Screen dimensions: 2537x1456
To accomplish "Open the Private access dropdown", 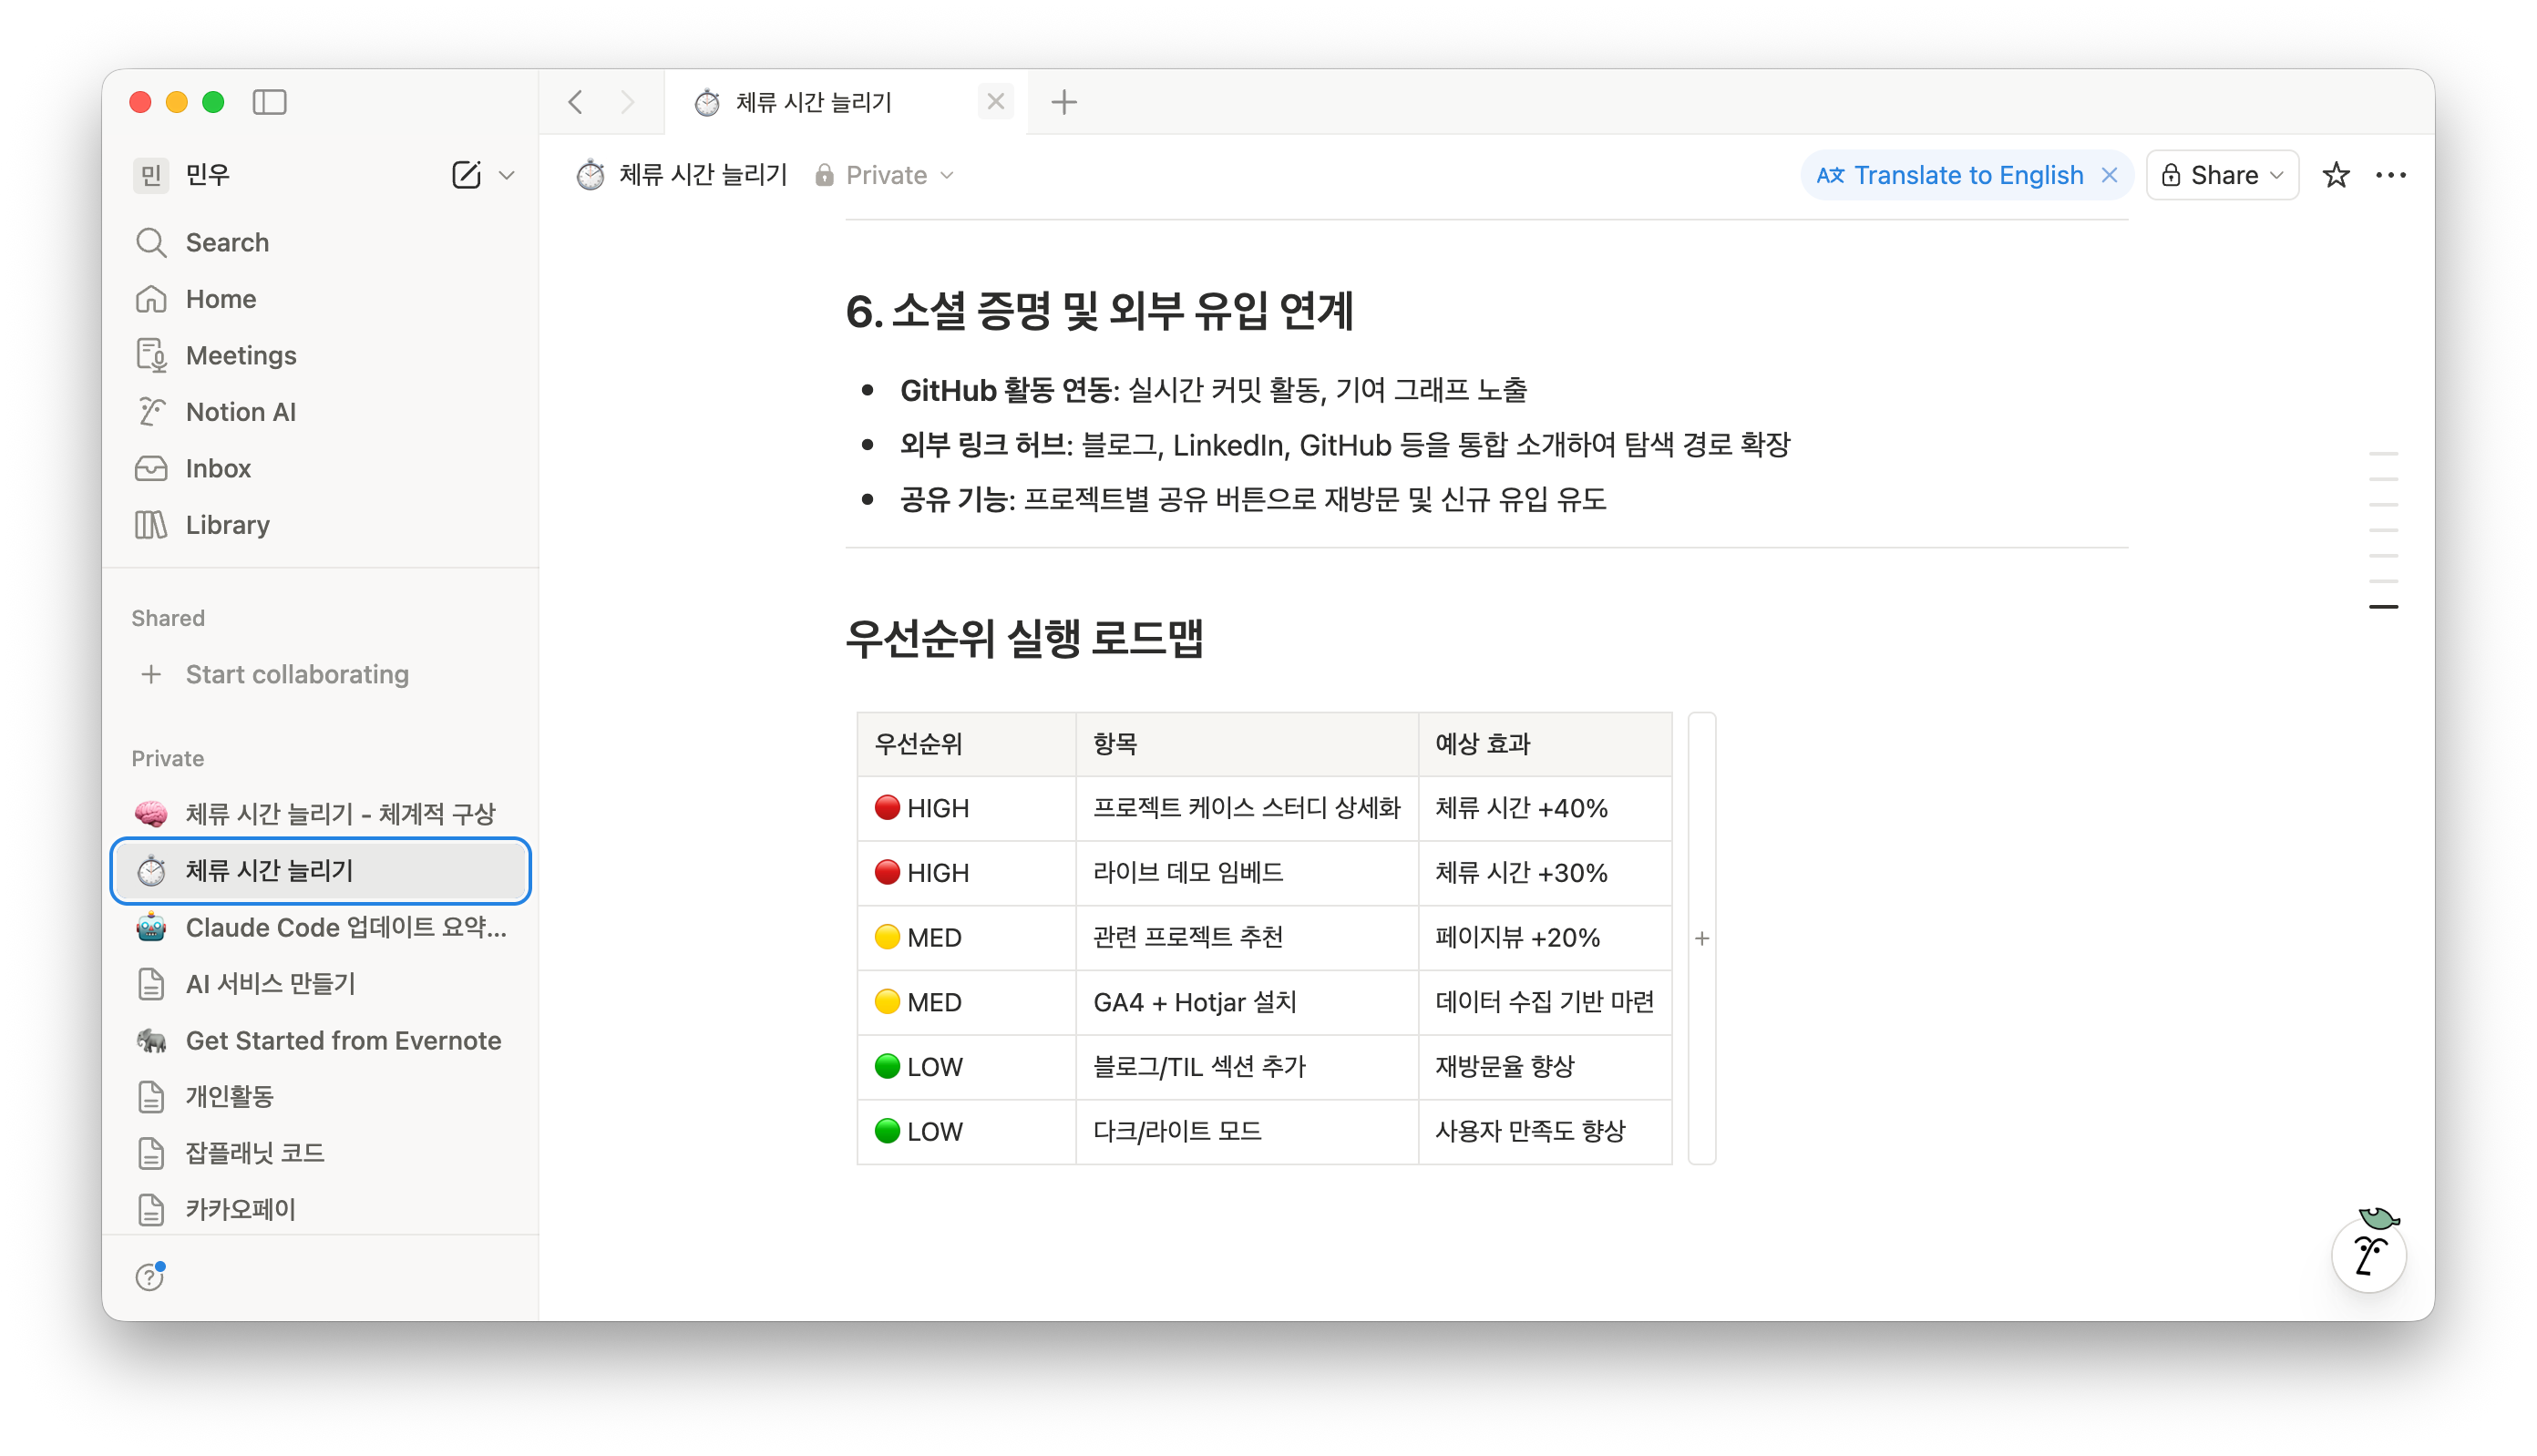I will (x=885, y=175).
